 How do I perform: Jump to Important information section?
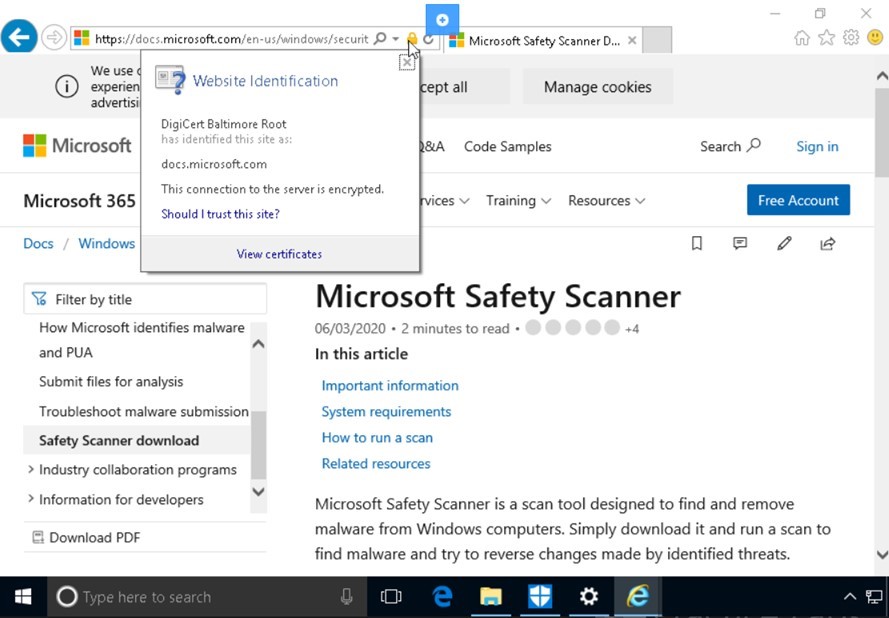coord(390,386)
